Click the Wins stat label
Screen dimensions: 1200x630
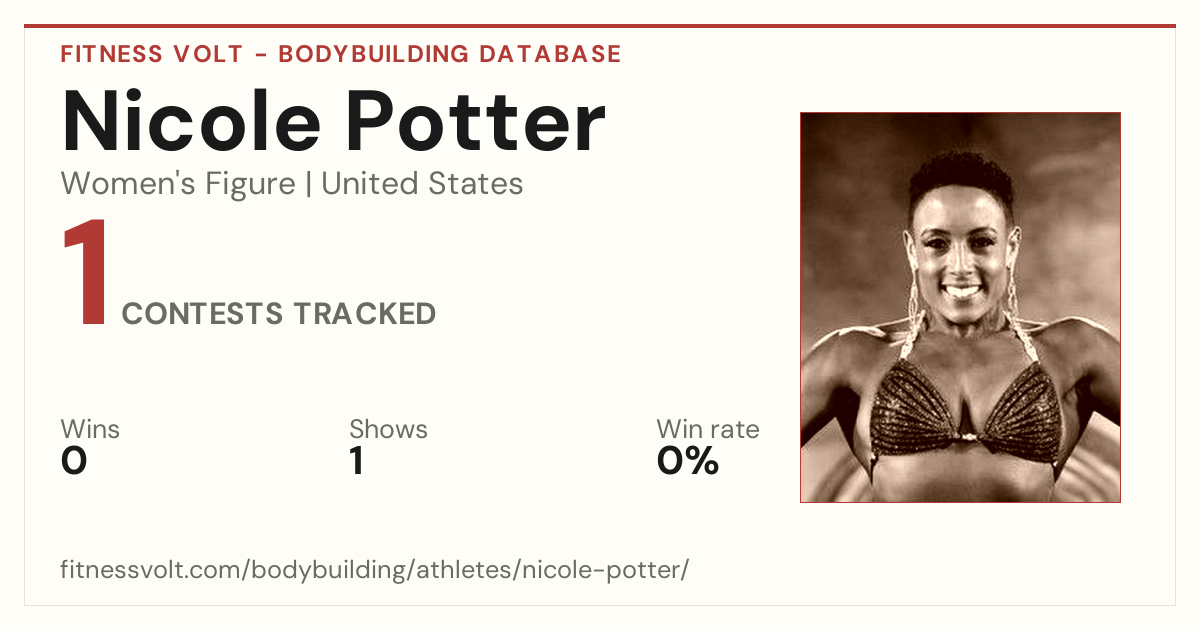90,430
